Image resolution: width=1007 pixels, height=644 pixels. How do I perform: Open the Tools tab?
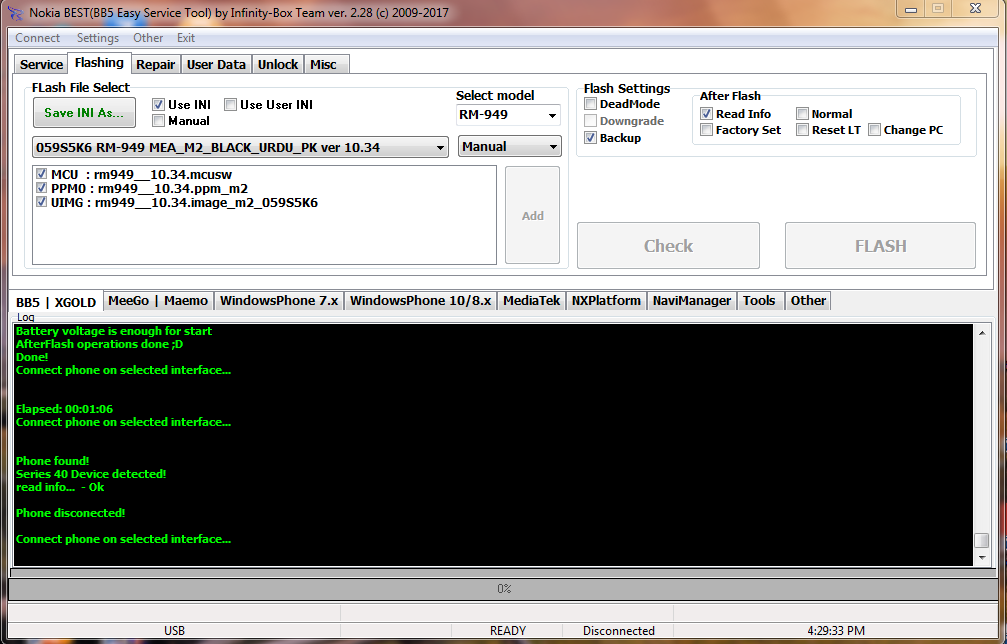[759, 300]
